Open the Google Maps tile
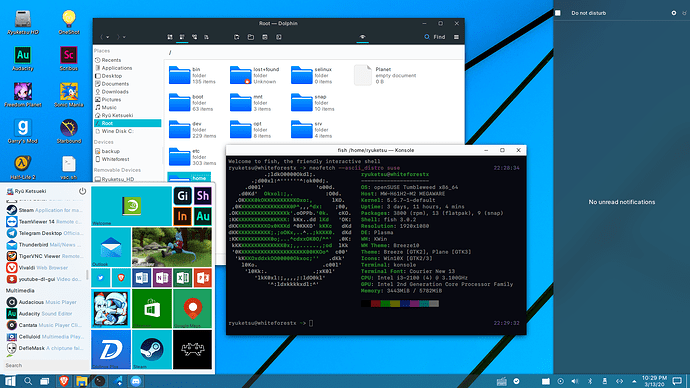 pyautogui.click(x=192, y=308)
